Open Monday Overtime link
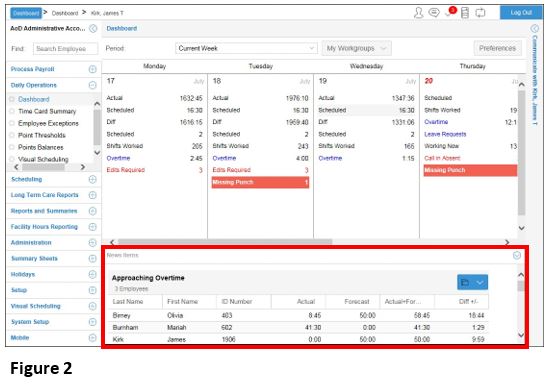The width and height of the screenshot is (551, 384). (118, 158)
